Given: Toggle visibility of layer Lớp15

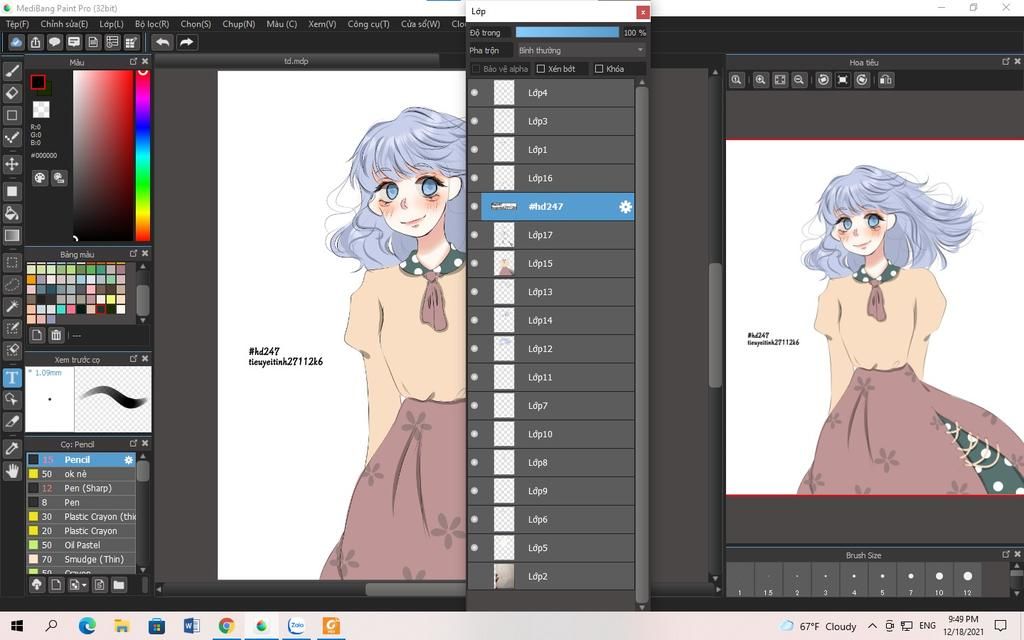Looking at the screenshot, I should pos(475,263).
